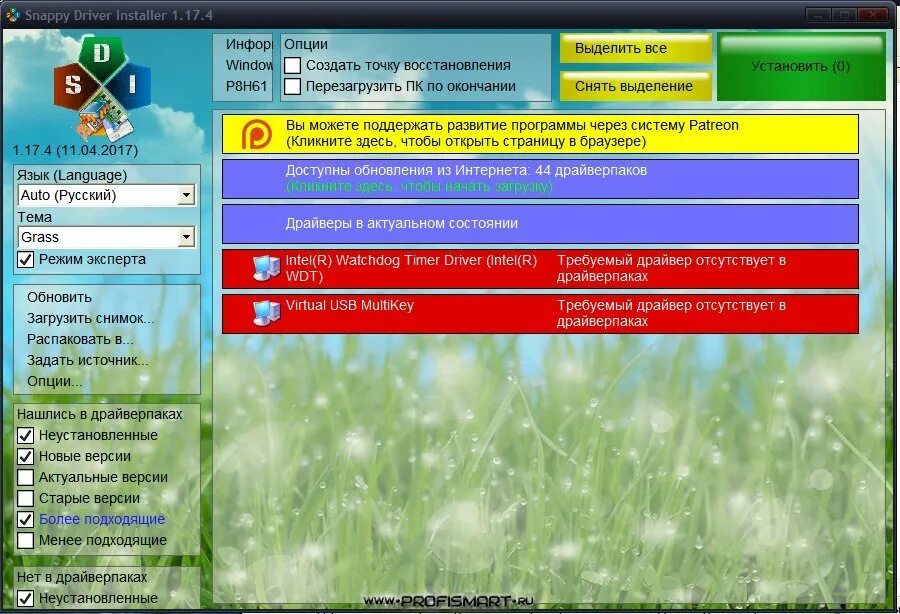
Task: Click the green 'Установить (0)' button
Action: point(801,67)
